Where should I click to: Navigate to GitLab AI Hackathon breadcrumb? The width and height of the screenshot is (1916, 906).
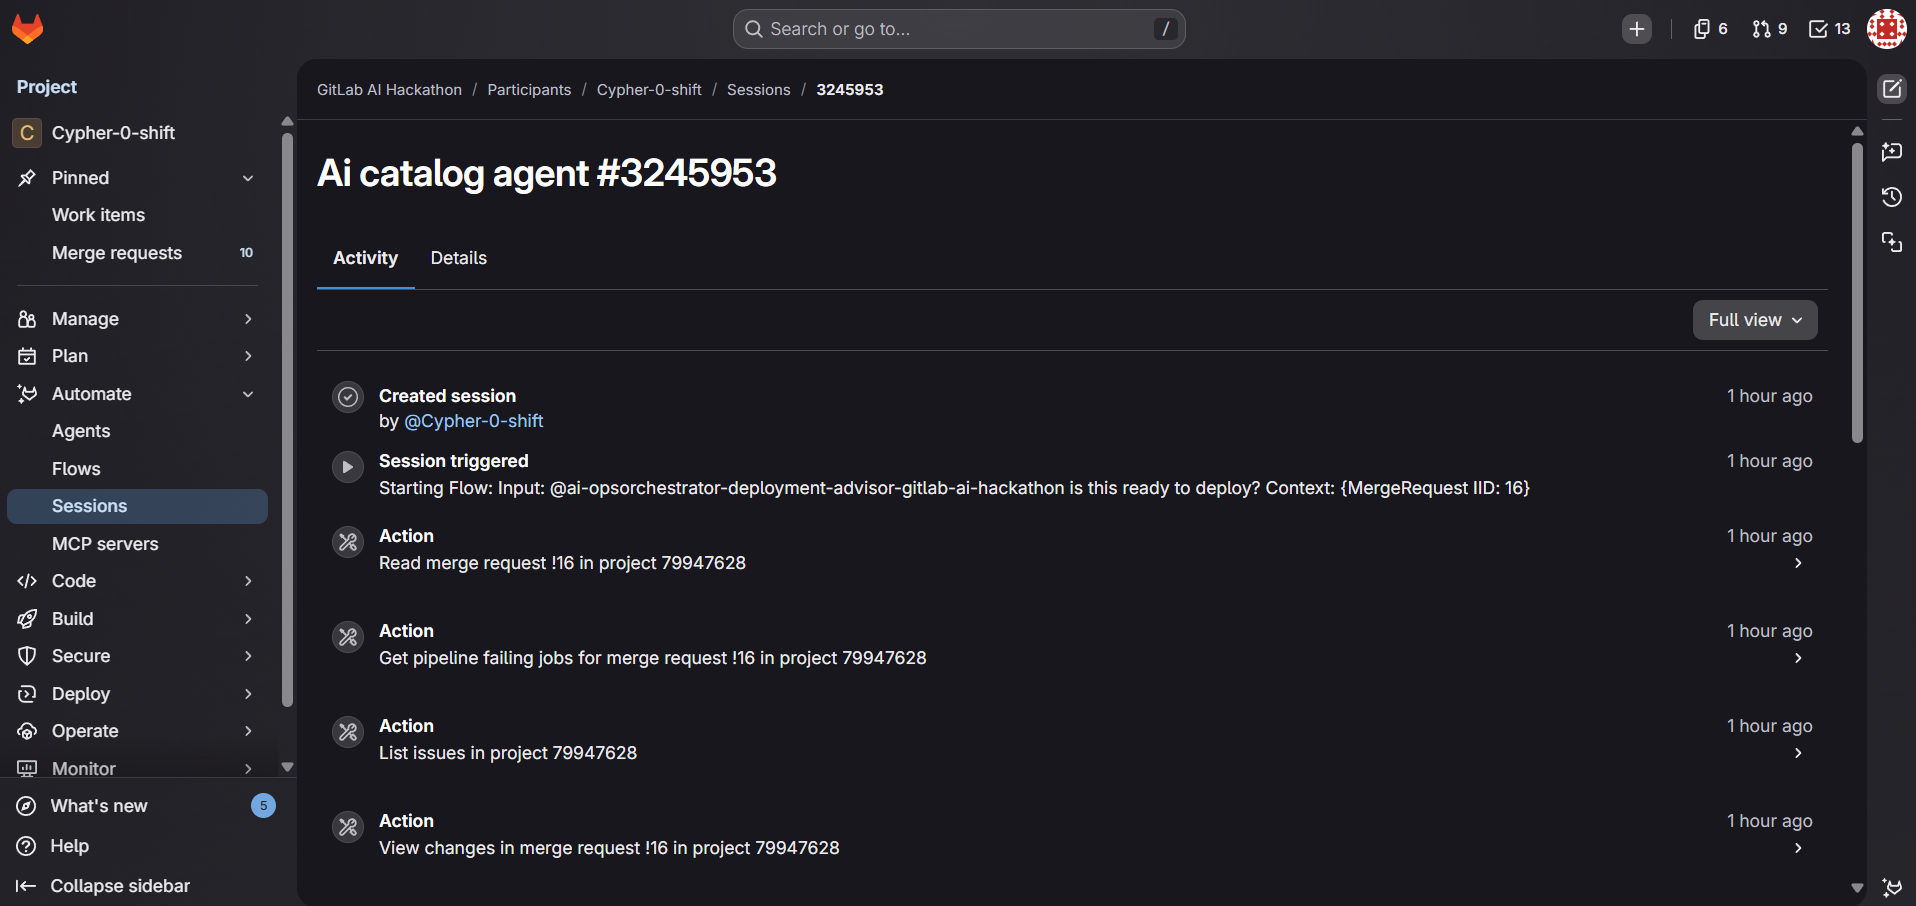pos(389,90)
